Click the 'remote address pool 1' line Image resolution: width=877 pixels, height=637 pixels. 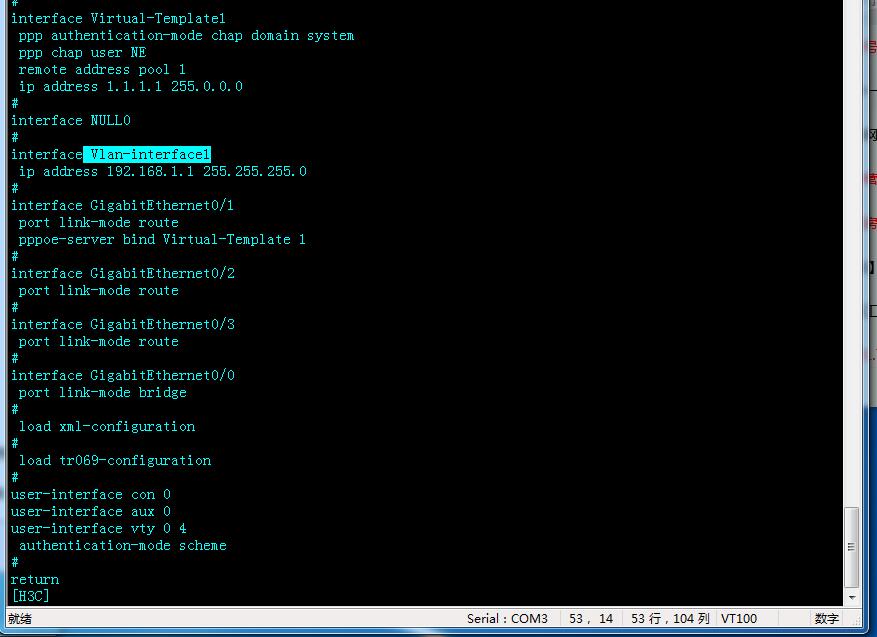102,69
